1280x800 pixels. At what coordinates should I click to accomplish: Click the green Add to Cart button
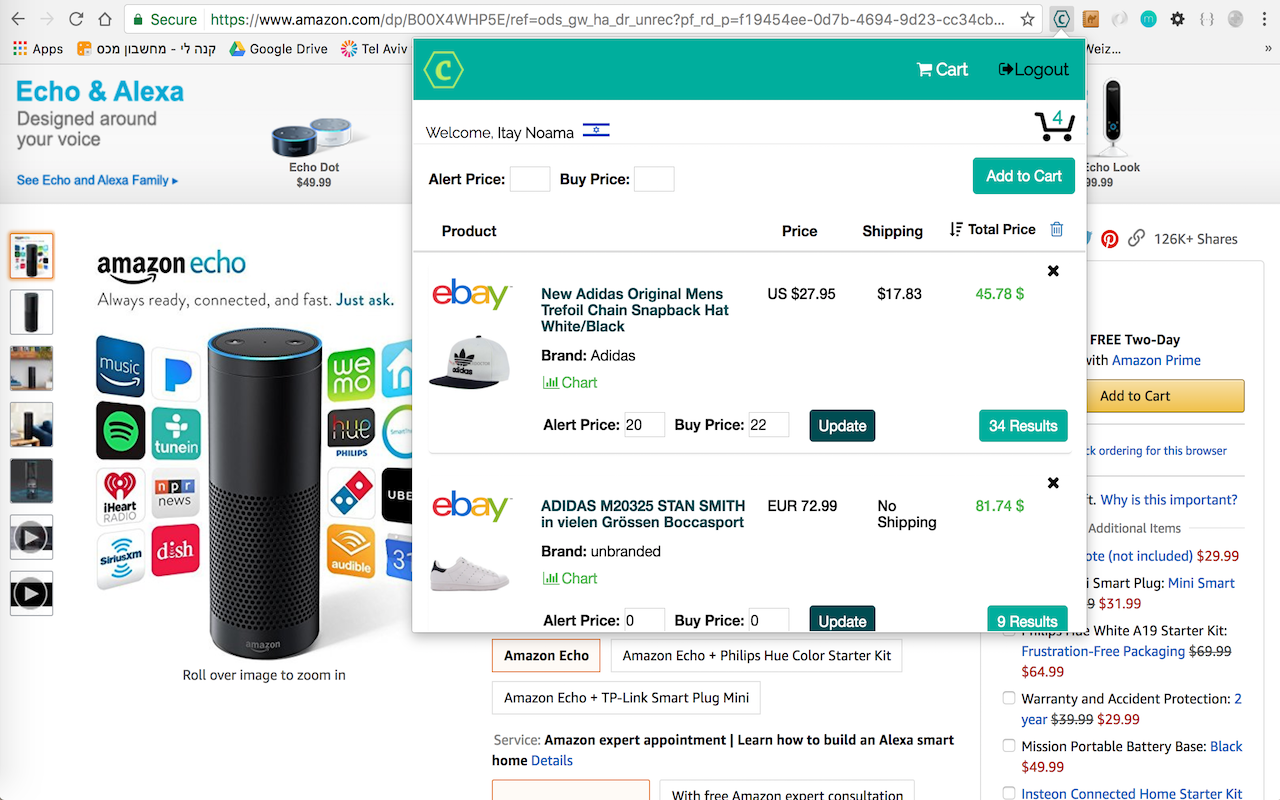1024,176
